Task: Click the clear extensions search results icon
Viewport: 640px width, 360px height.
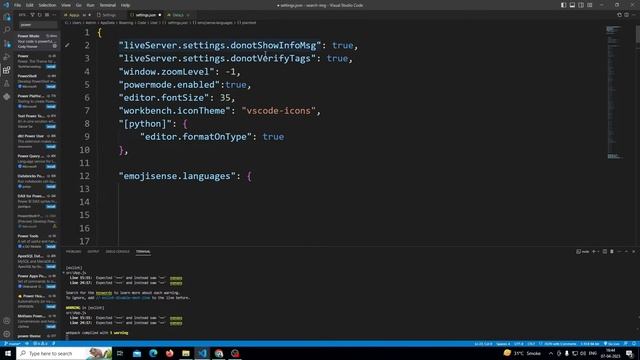Action: [x=47, y=15]
